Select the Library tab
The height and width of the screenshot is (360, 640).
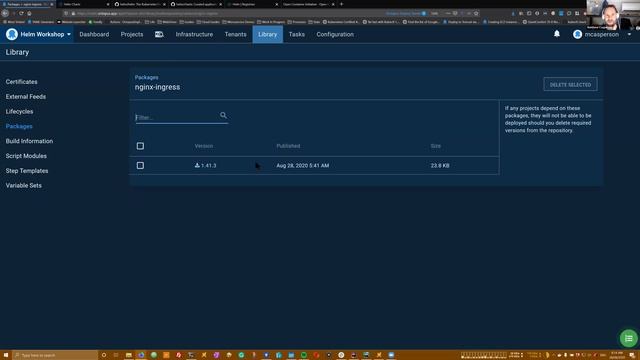click(268, 35)
